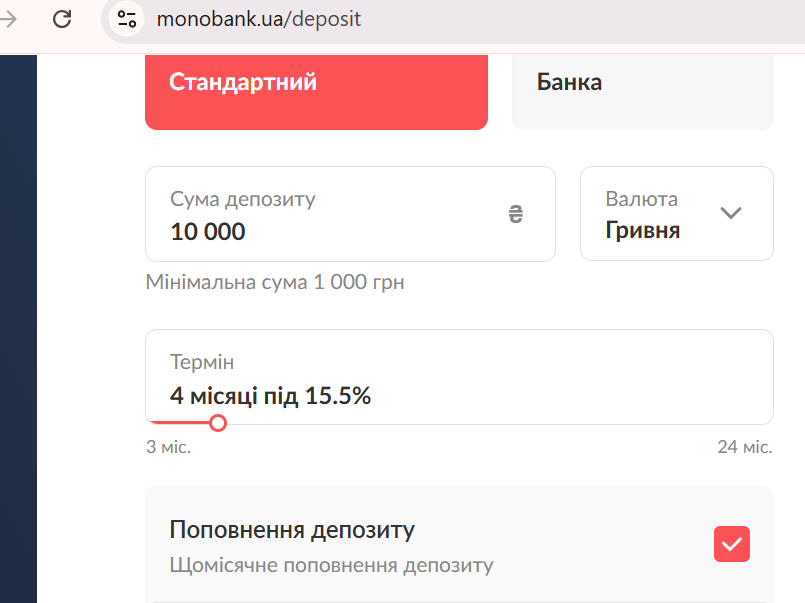805x603 pixels.
Task: Click the Поповнення депозиту heading
Action: point(292,529)
